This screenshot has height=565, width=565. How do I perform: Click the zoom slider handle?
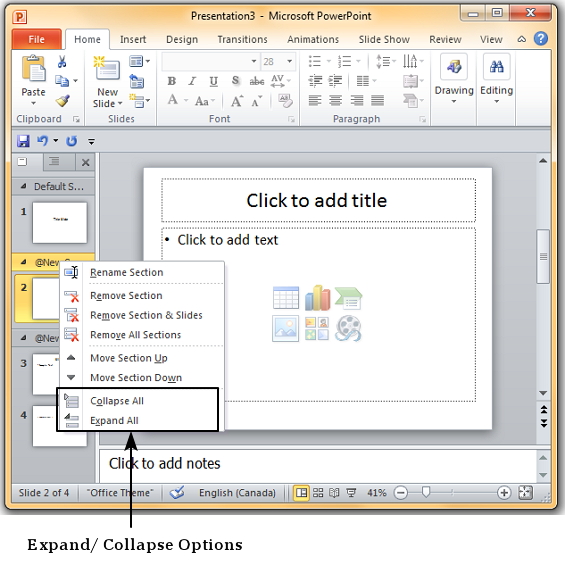[x=426, y=492]
